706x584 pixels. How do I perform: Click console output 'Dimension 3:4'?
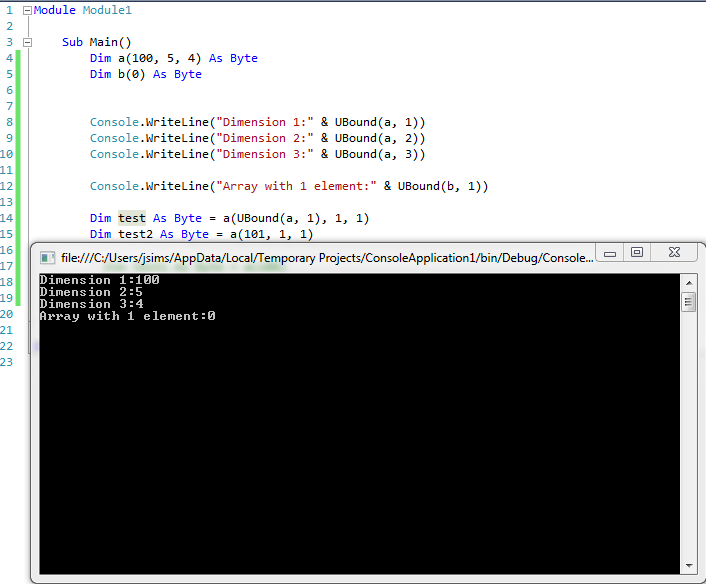point(91,304)
